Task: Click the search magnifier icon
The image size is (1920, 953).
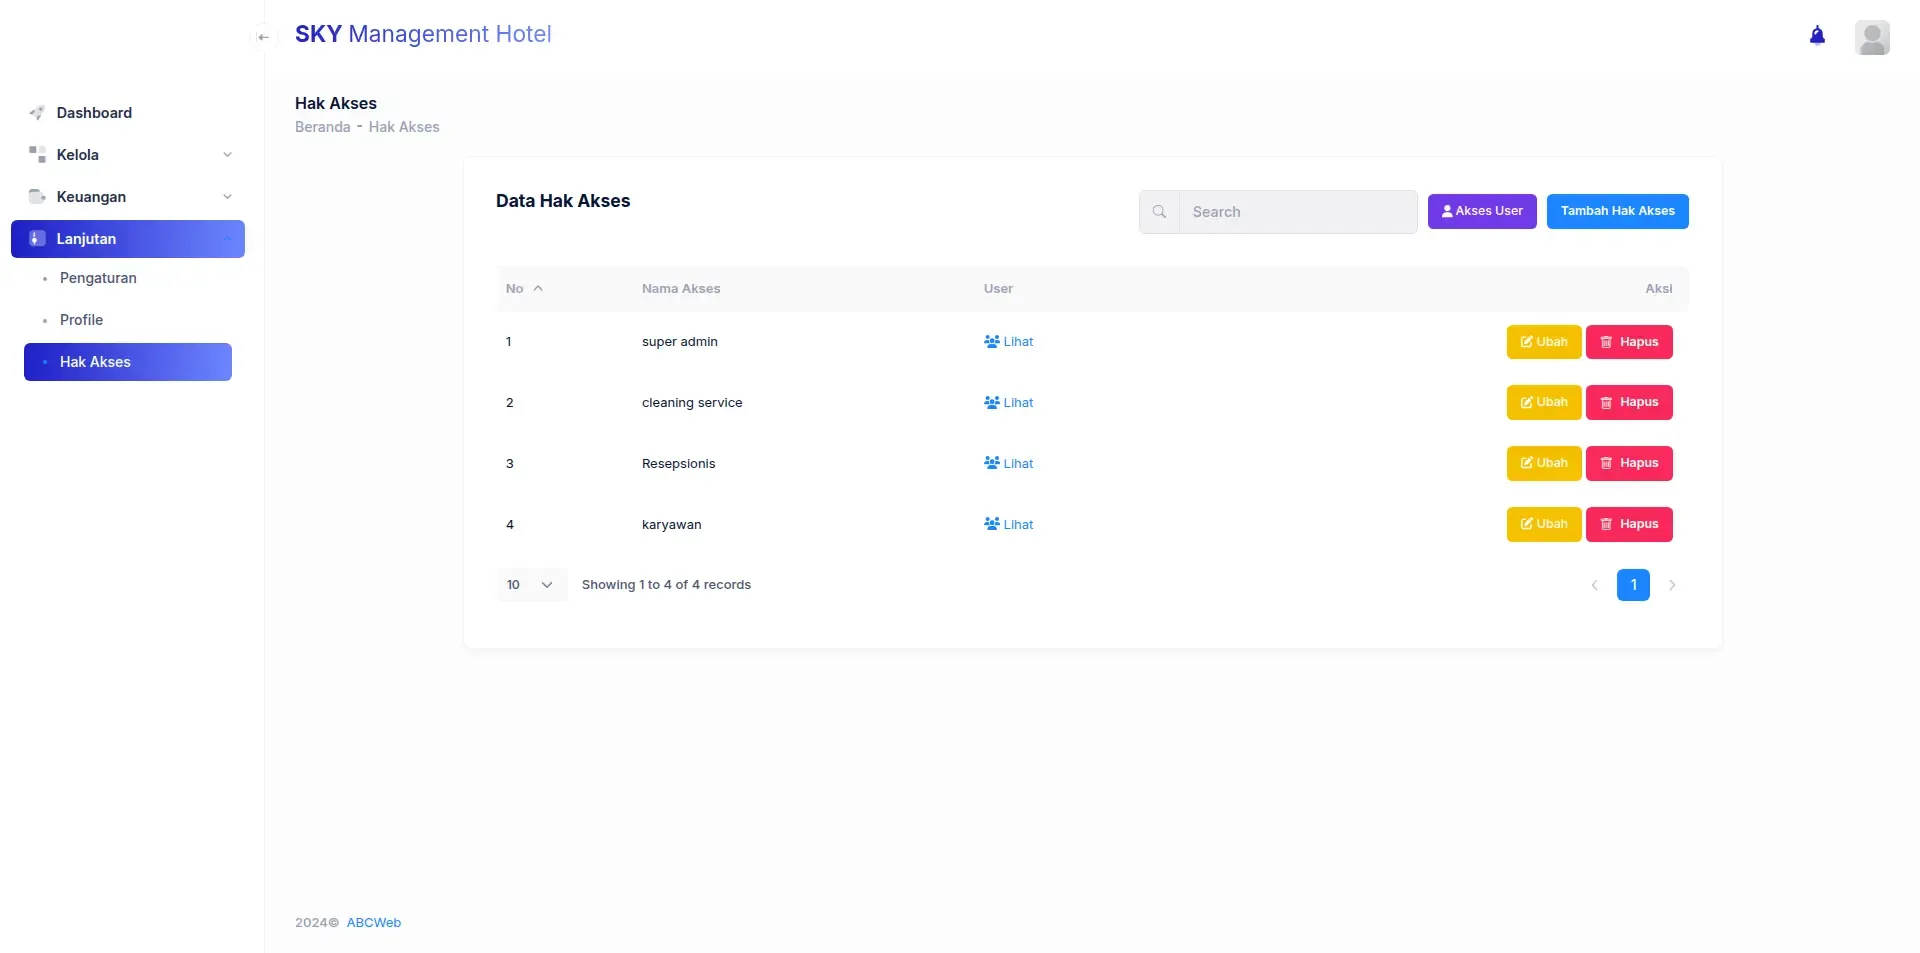Action: tap(1159, 212)
